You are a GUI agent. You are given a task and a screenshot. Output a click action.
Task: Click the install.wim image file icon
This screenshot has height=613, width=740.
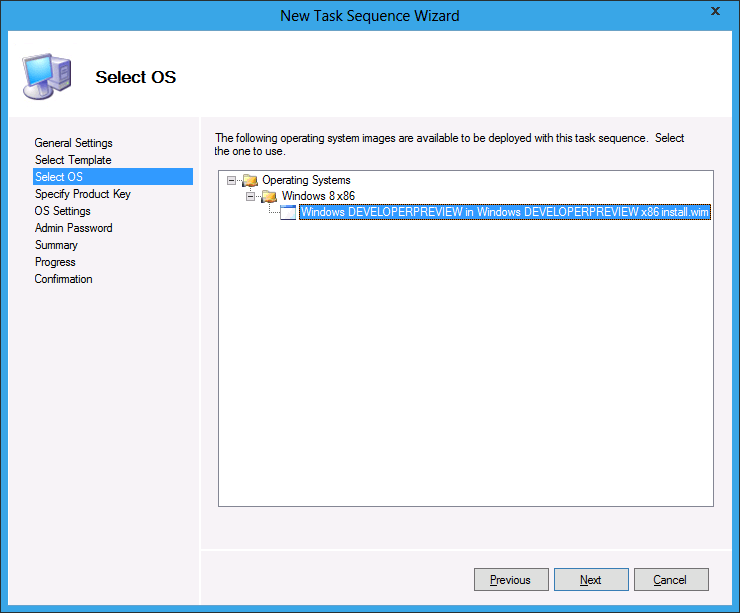coord(288,212)
